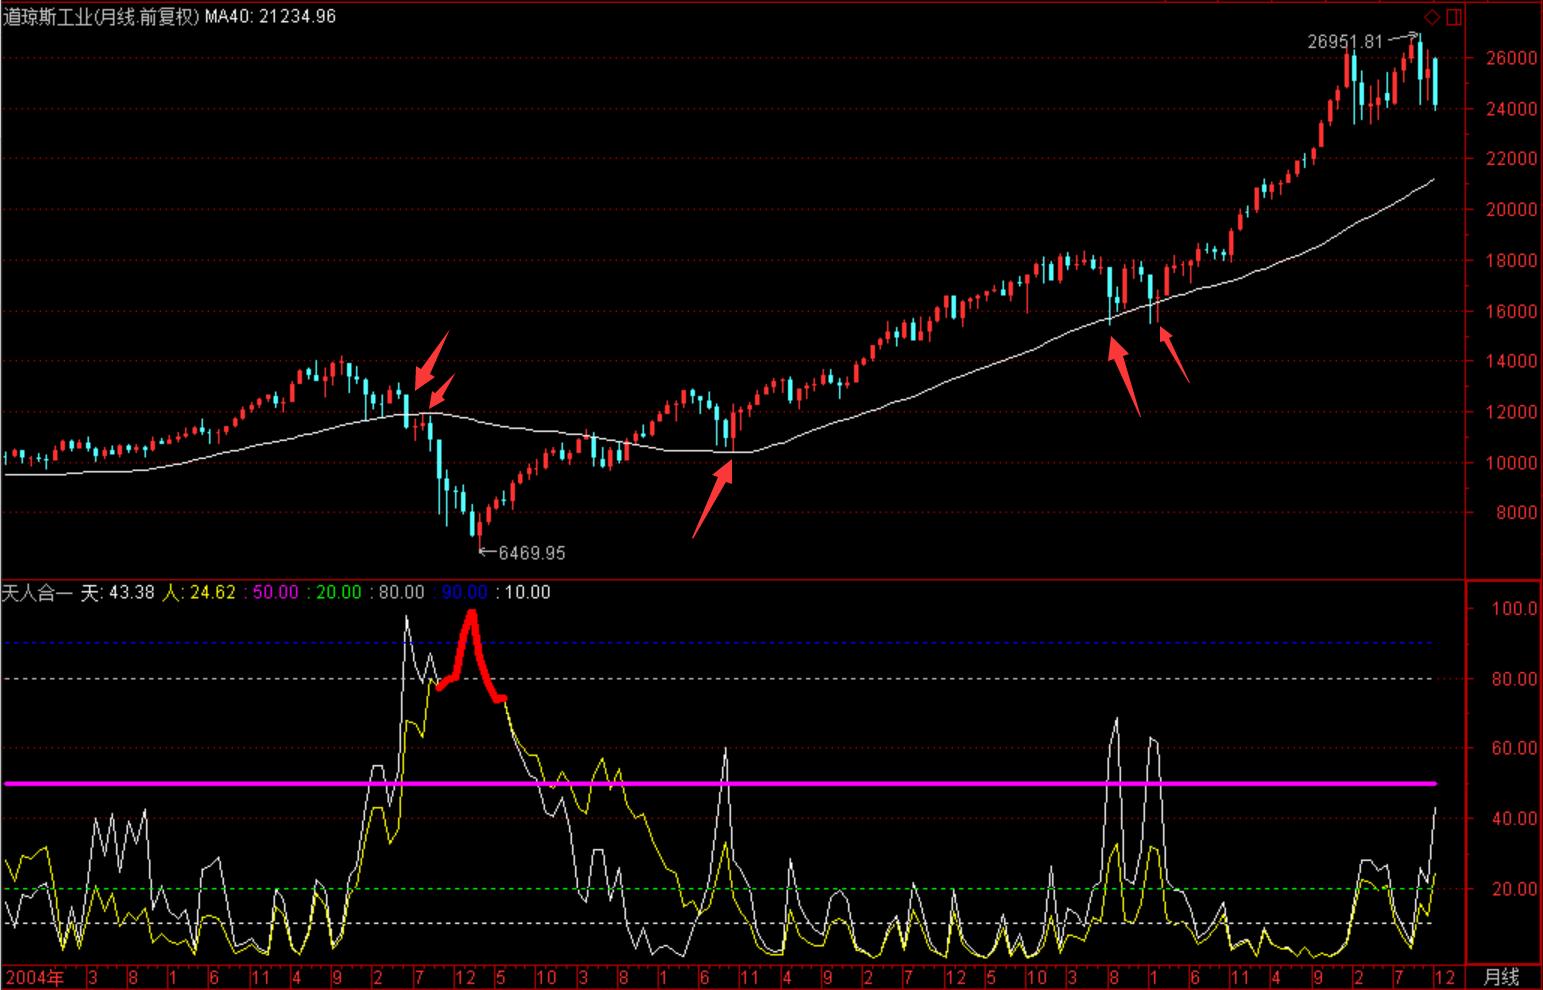The height and width of the screenshot is (990, 1543).
Task: Click the 100.0 indicator axis label
Action: (1513, 608)
